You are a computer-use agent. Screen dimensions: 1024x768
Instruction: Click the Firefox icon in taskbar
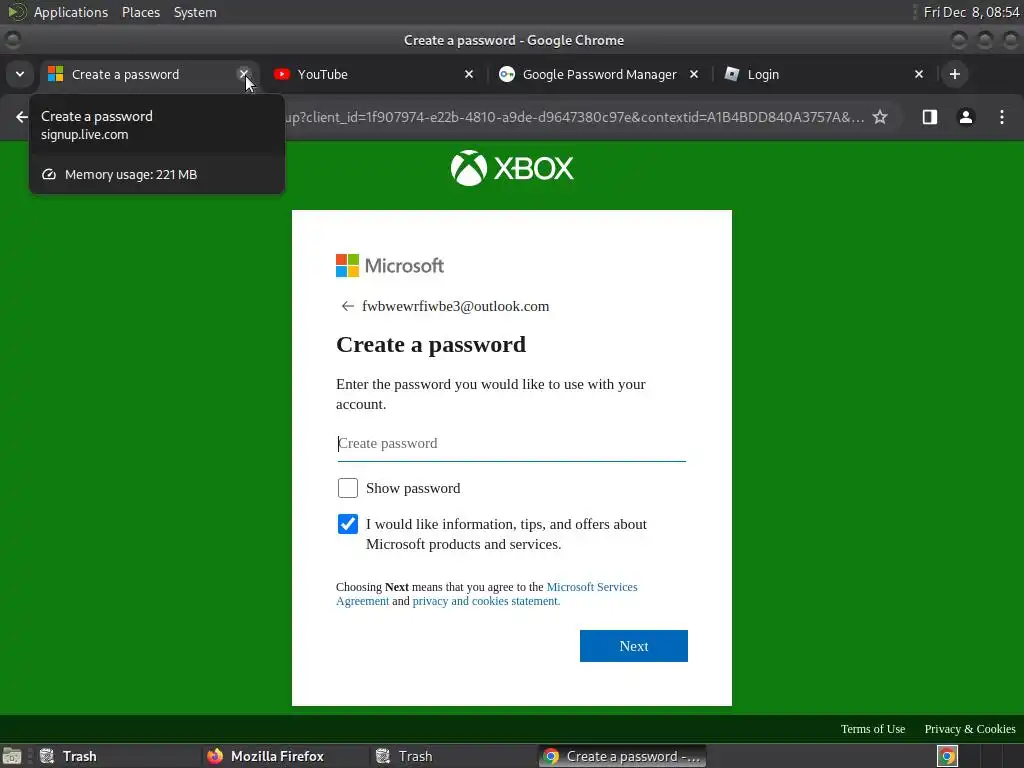(215, 756)
